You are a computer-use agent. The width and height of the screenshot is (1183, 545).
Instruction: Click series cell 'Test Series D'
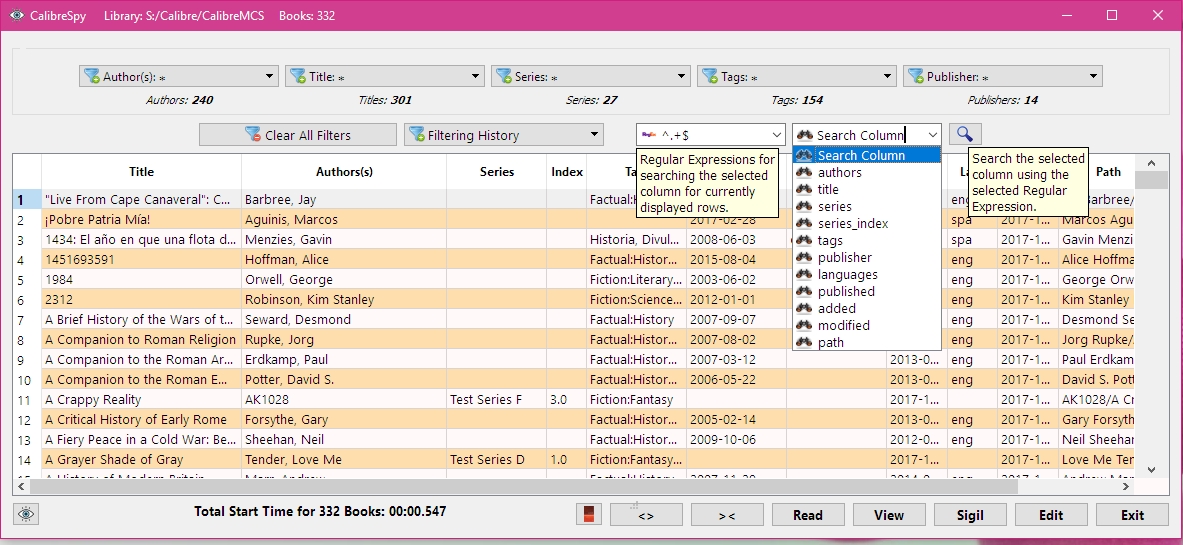point(496,459)
